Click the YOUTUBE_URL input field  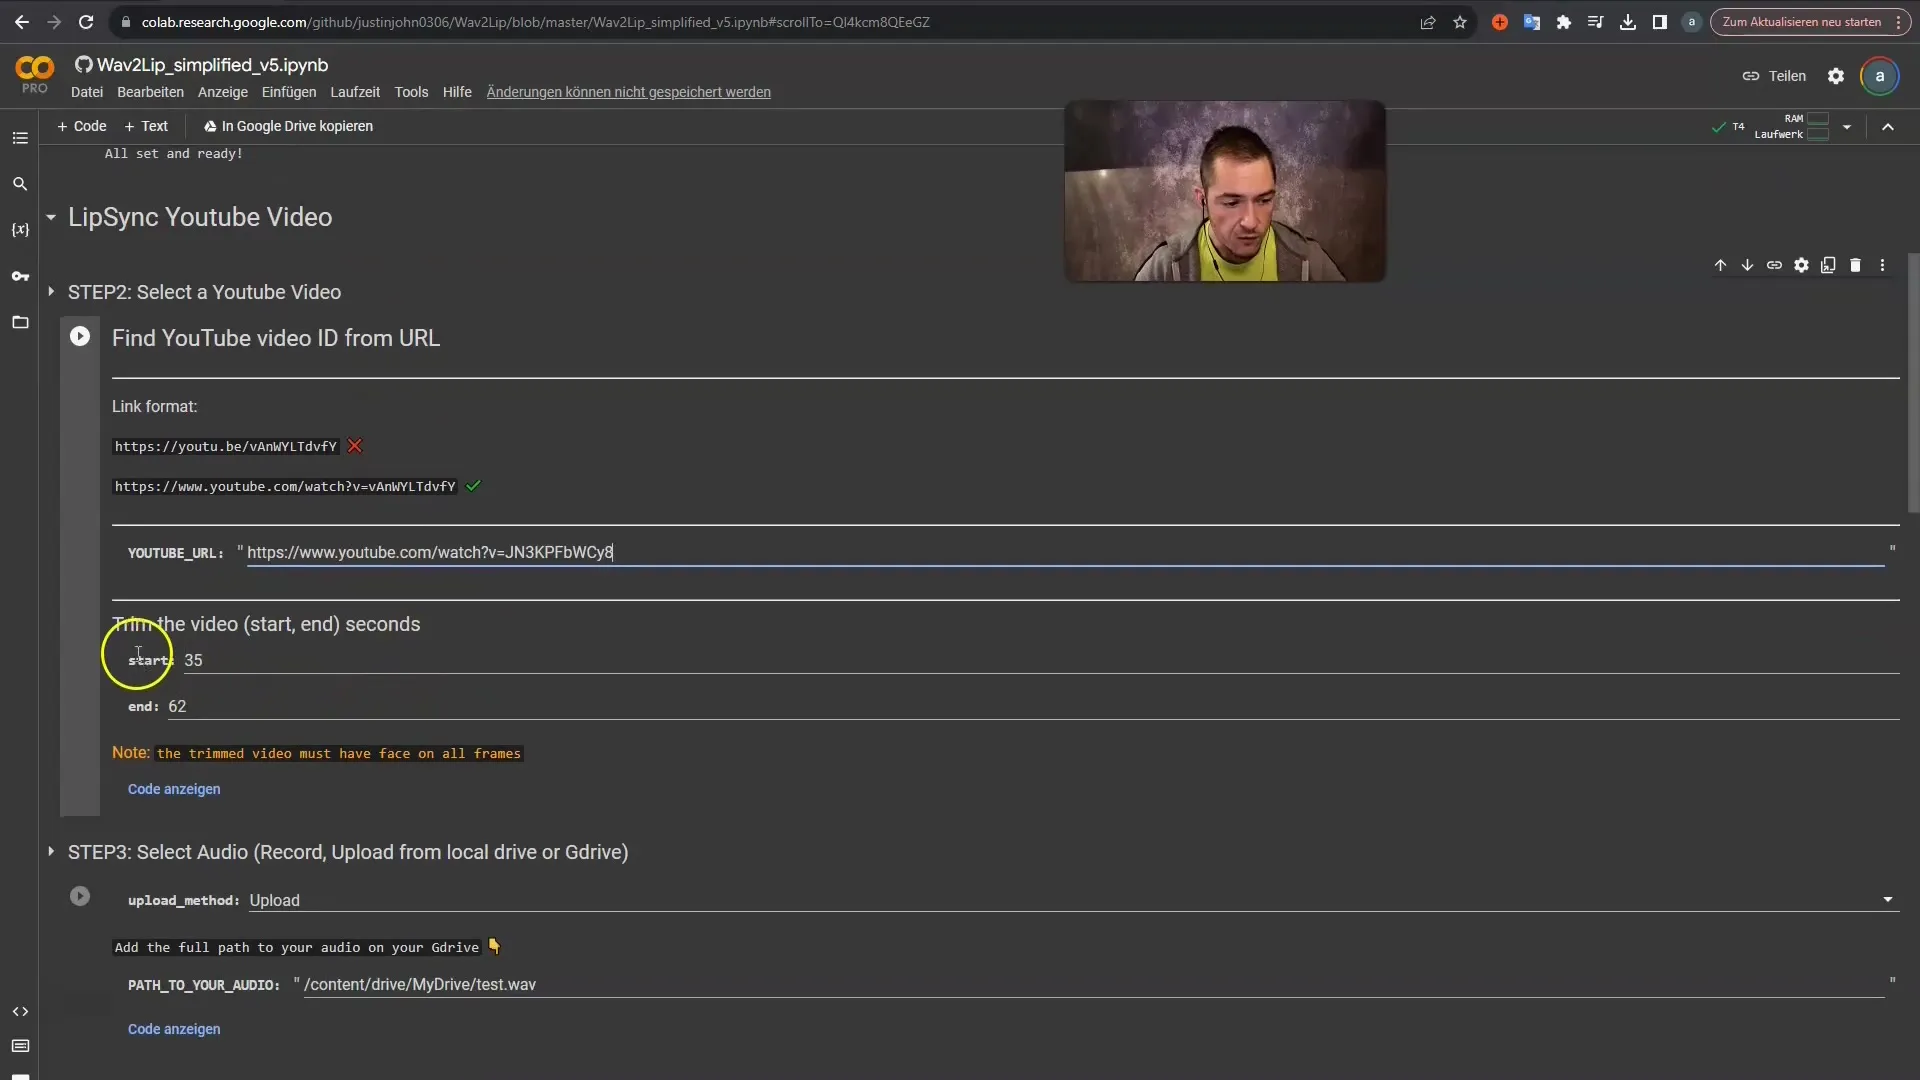tap(1065, 552)
